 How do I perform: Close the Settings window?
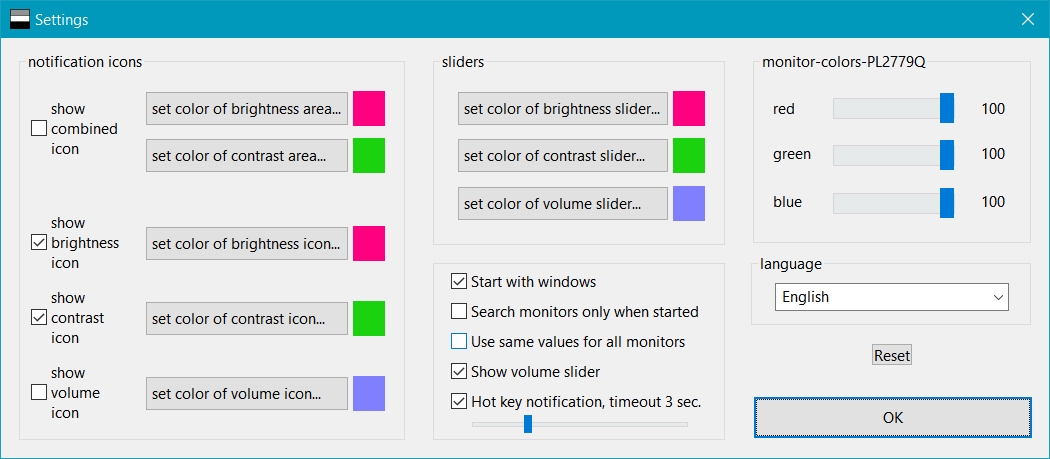[x=1028, y=19]
